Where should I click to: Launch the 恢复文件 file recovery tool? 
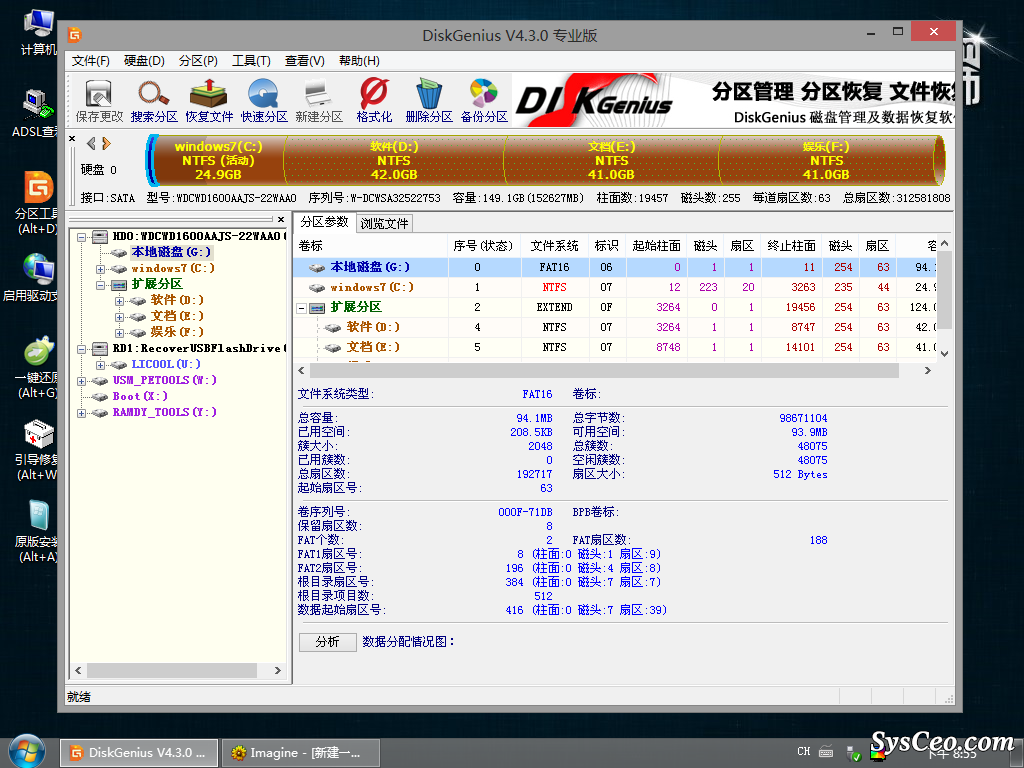coord(209,101)
